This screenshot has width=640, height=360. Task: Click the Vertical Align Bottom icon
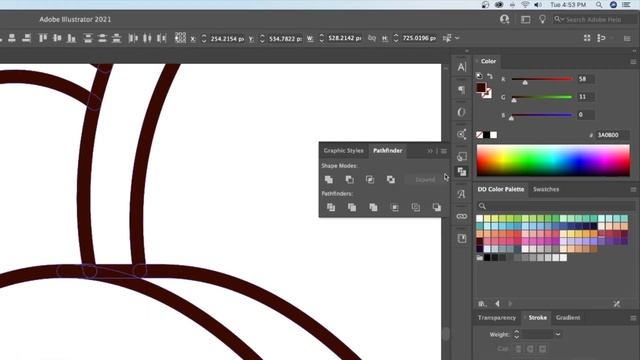71,38
